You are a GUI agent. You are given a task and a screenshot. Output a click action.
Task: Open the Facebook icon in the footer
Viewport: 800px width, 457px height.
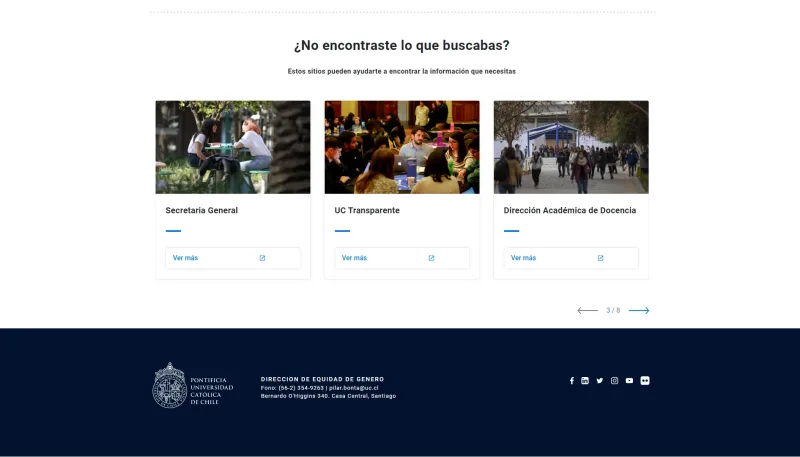(571, 380)
